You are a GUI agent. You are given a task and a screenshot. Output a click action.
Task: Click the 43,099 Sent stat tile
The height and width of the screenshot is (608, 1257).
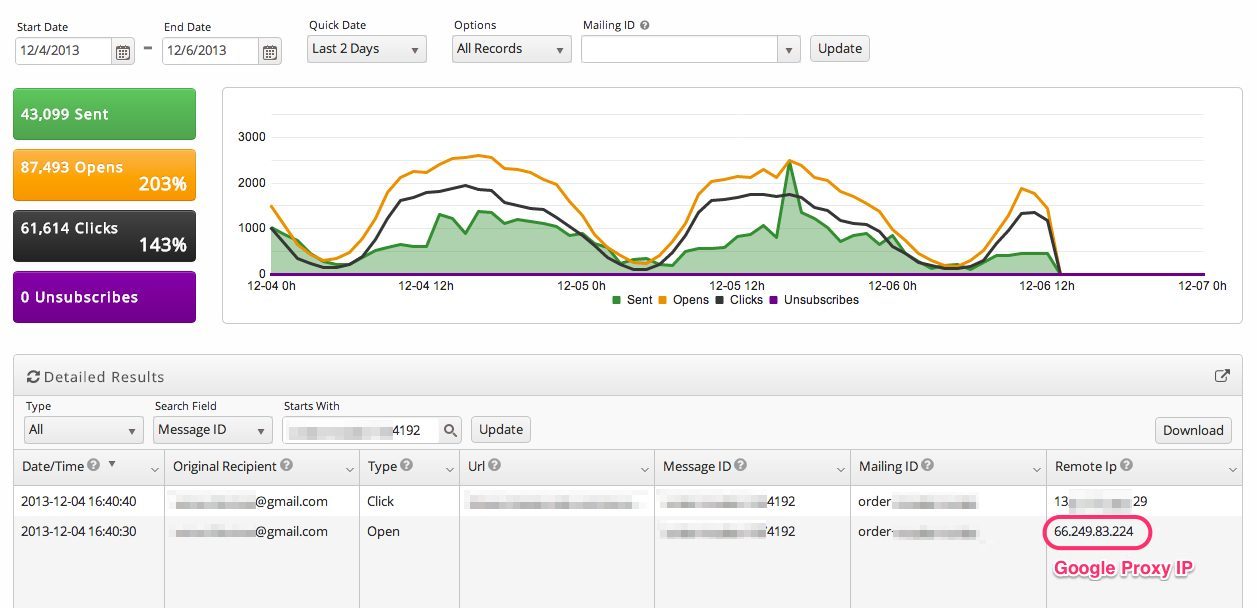pos(105,114)
